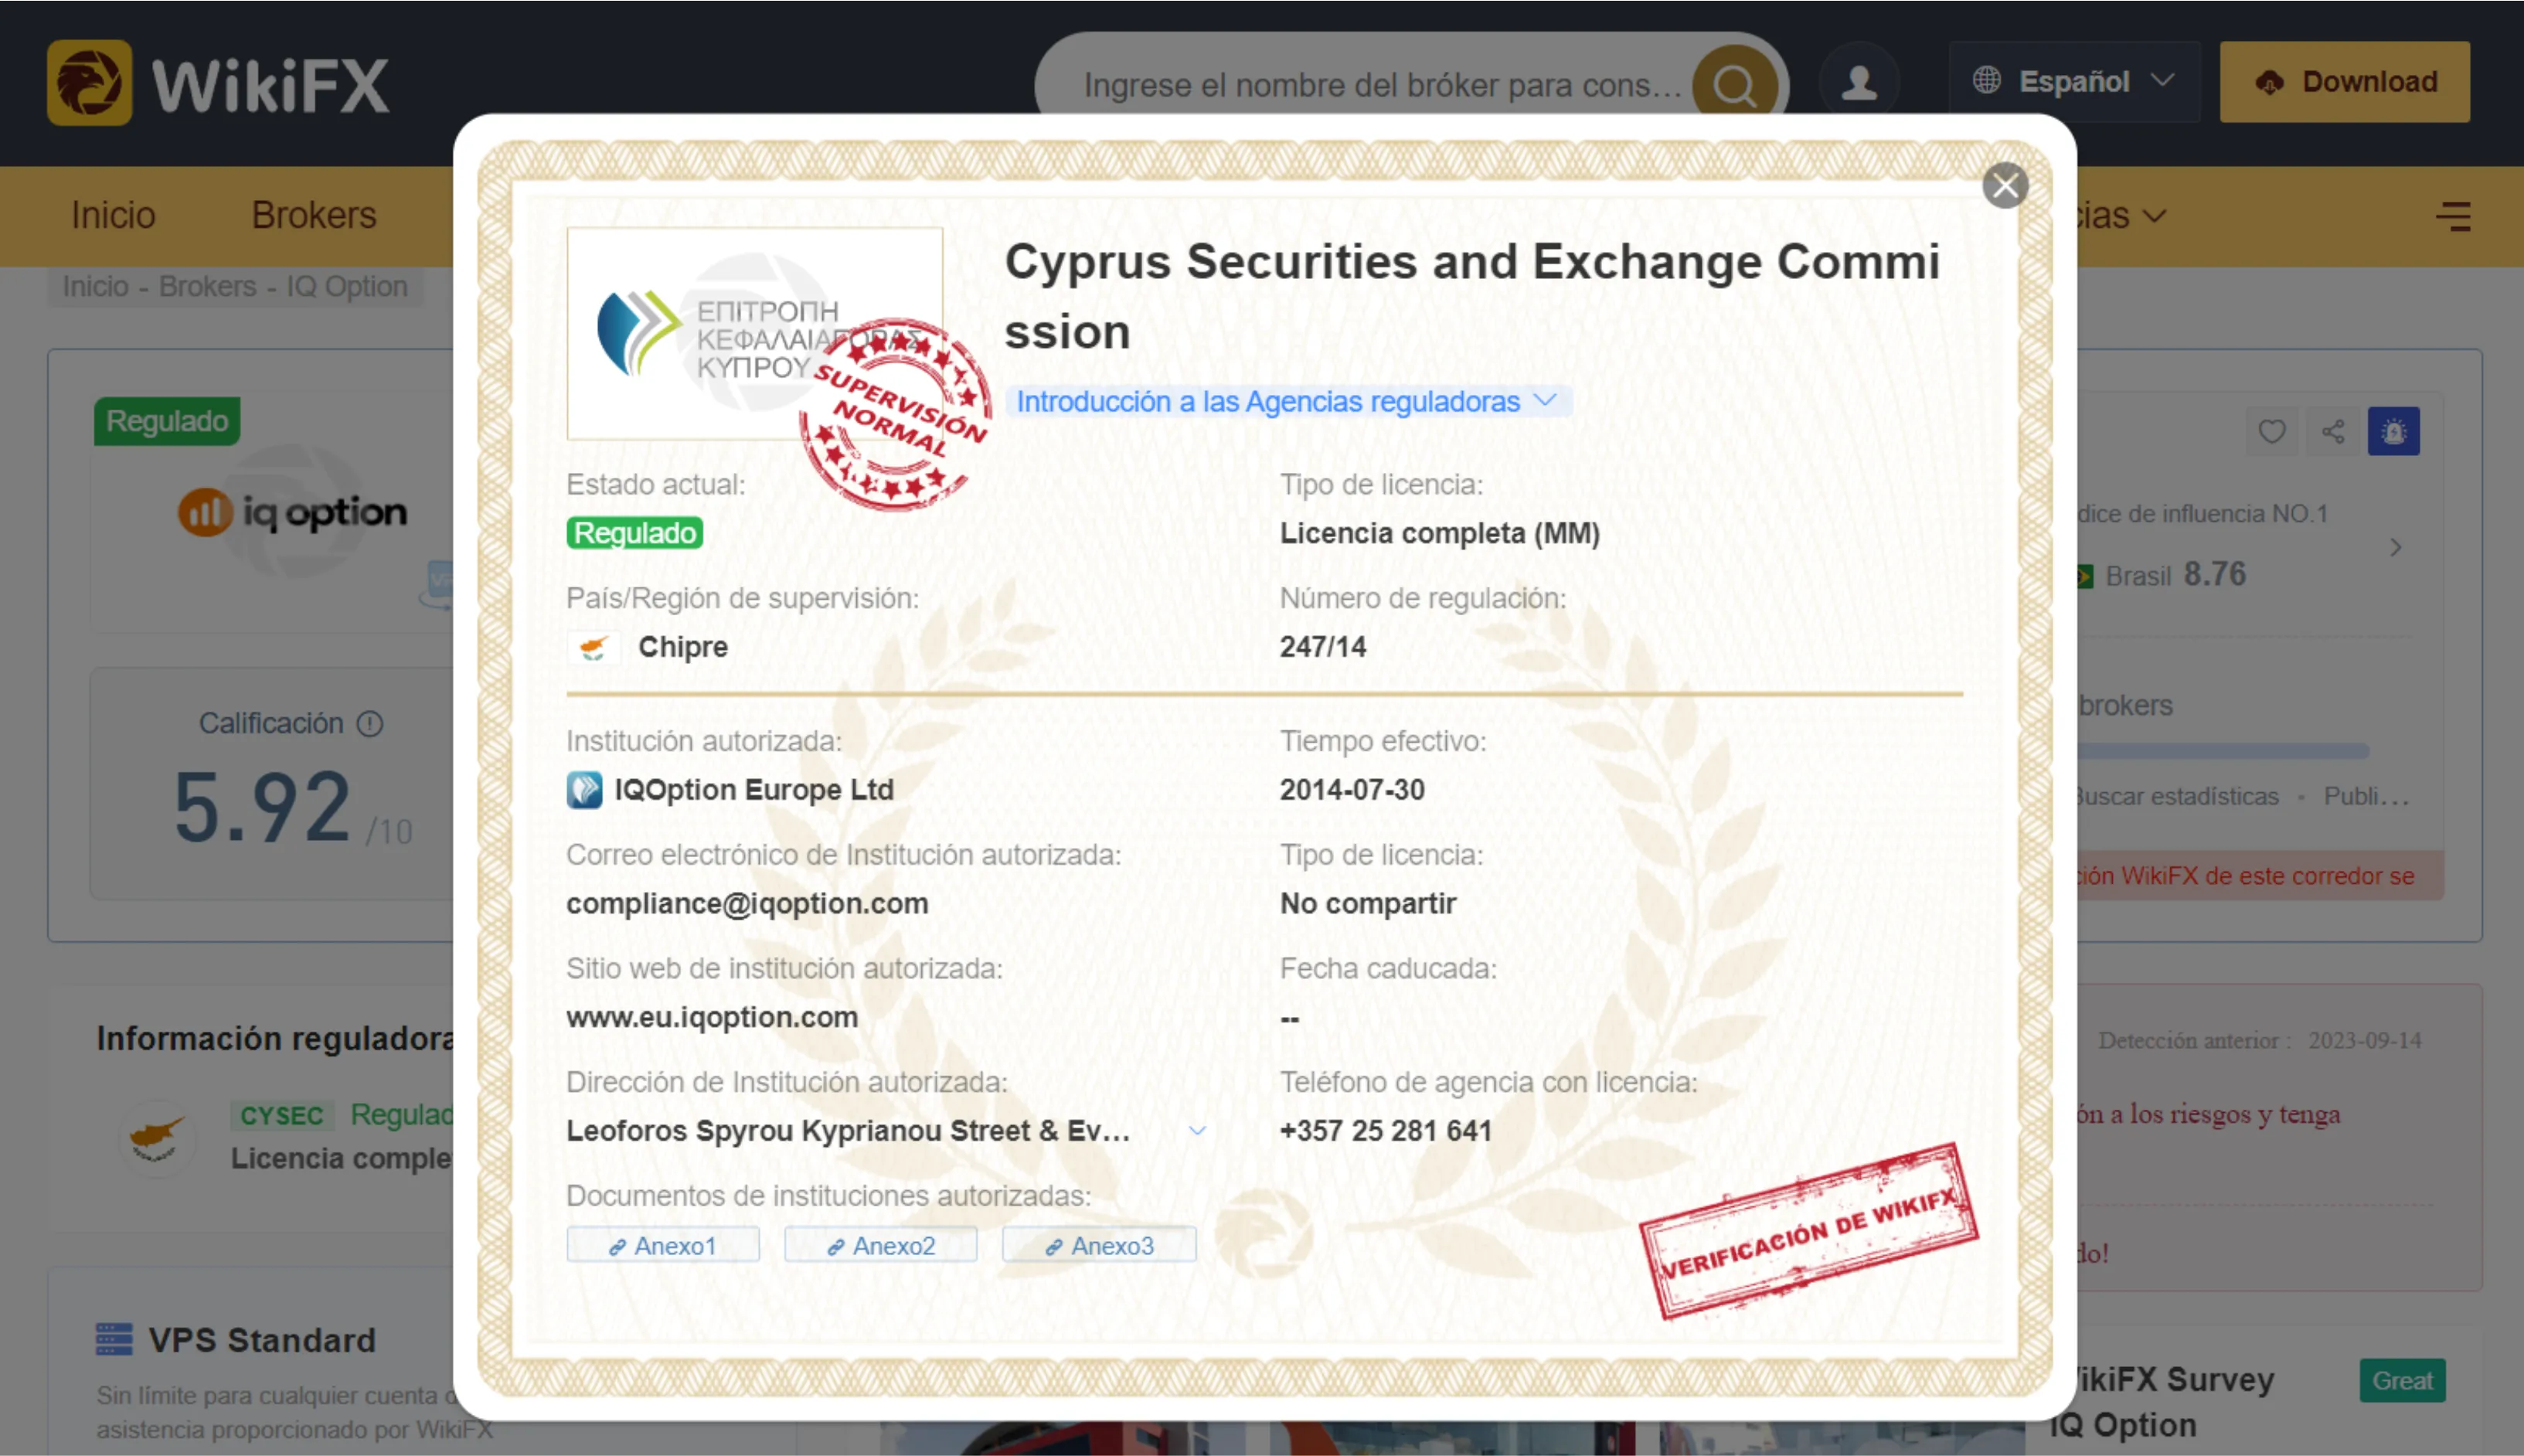This screenshot has width=2524, height=1456.
Task: Focus the broker name search field
Action: [1383, 85]
